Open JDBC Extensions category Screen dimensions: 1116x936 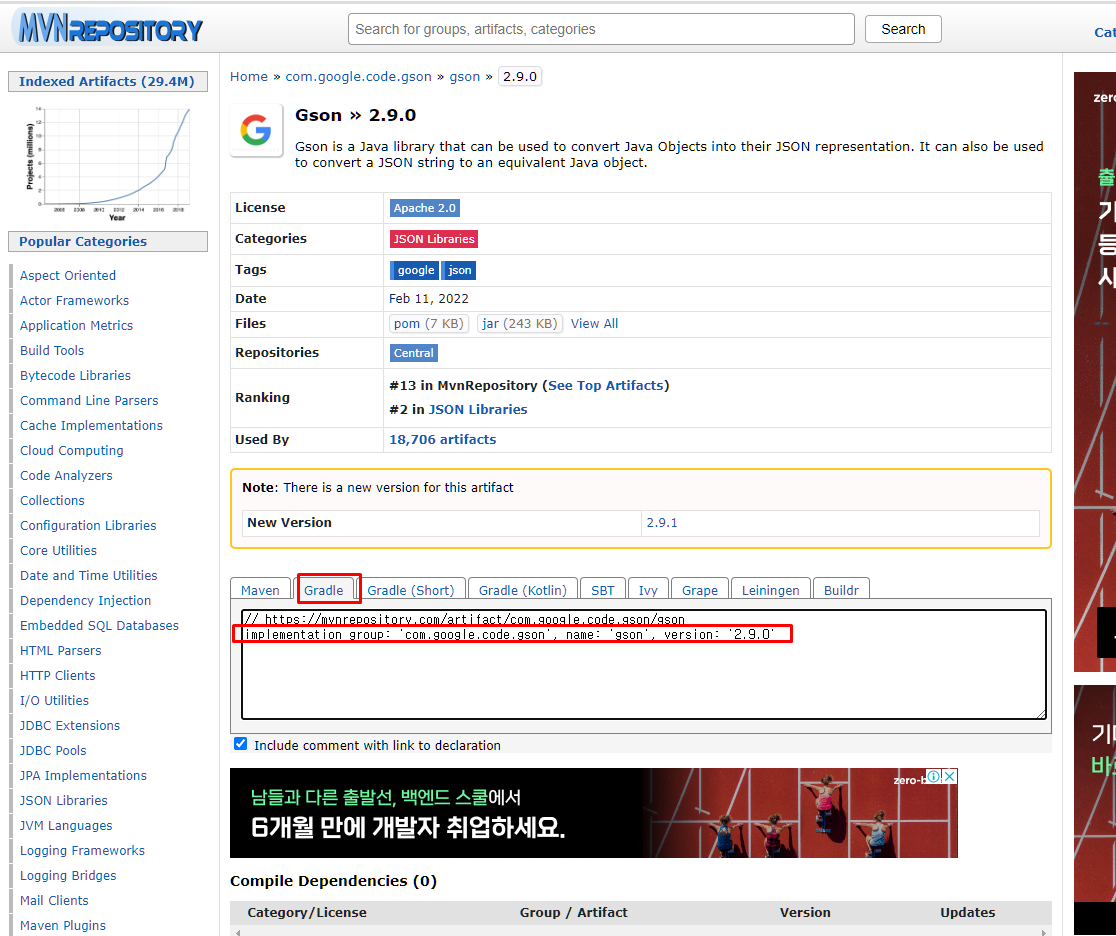tap(70, 725)
